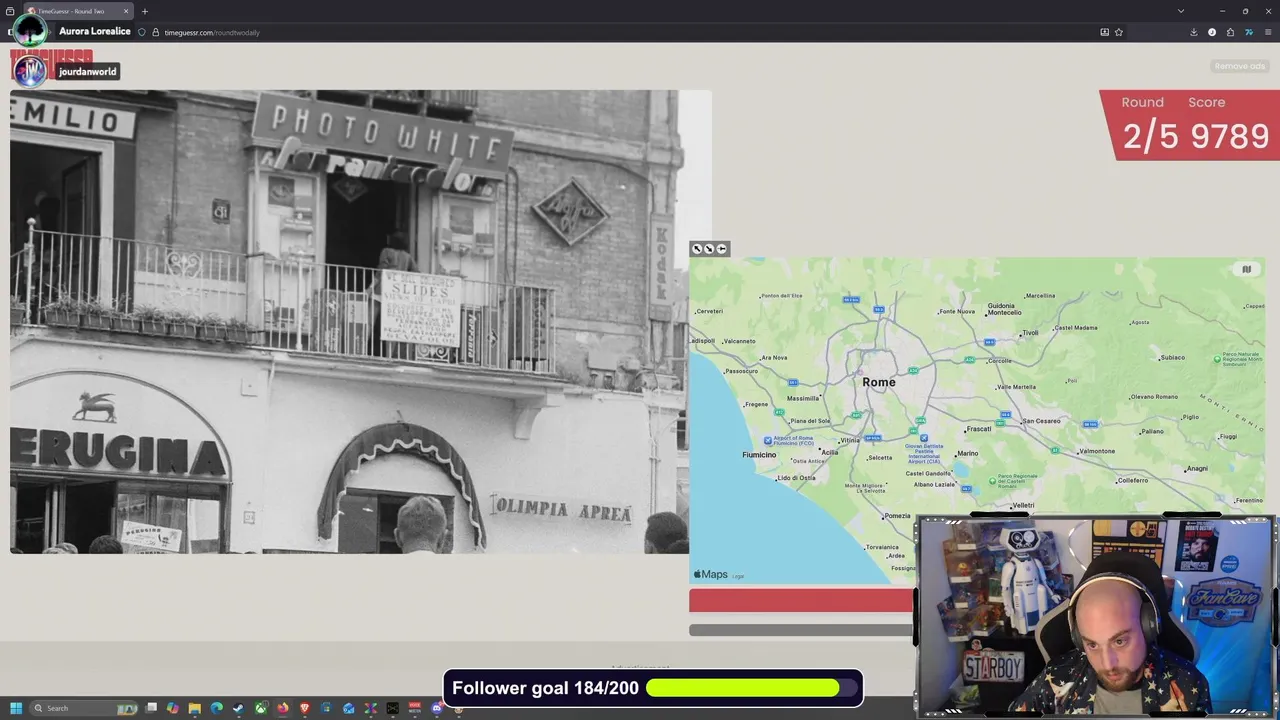The width and height of the screenshot is (1280, 720).
Task: Open Discord from the taskbar
Action: click(437, 708)
